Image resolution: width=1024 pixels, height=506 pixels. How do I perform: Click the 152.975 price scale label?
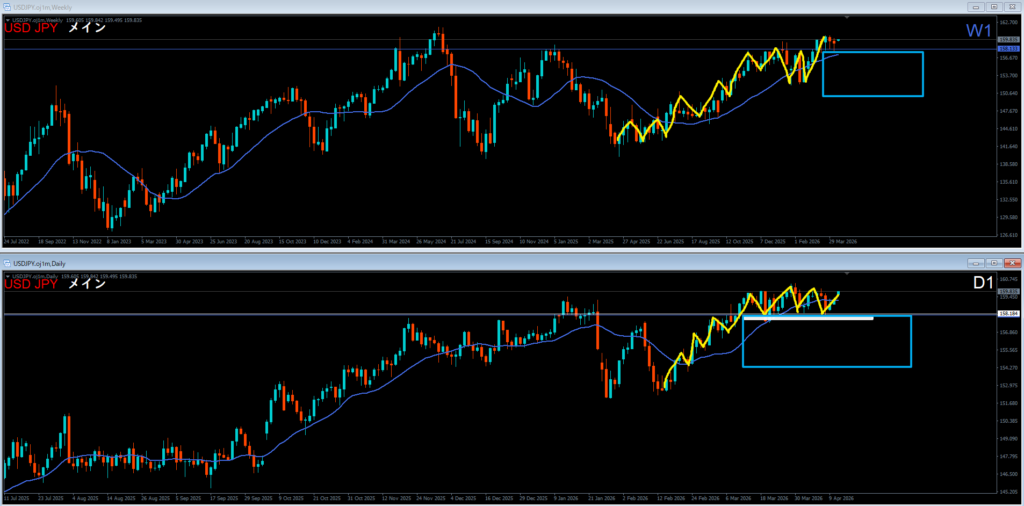[x=1008, y=385]
